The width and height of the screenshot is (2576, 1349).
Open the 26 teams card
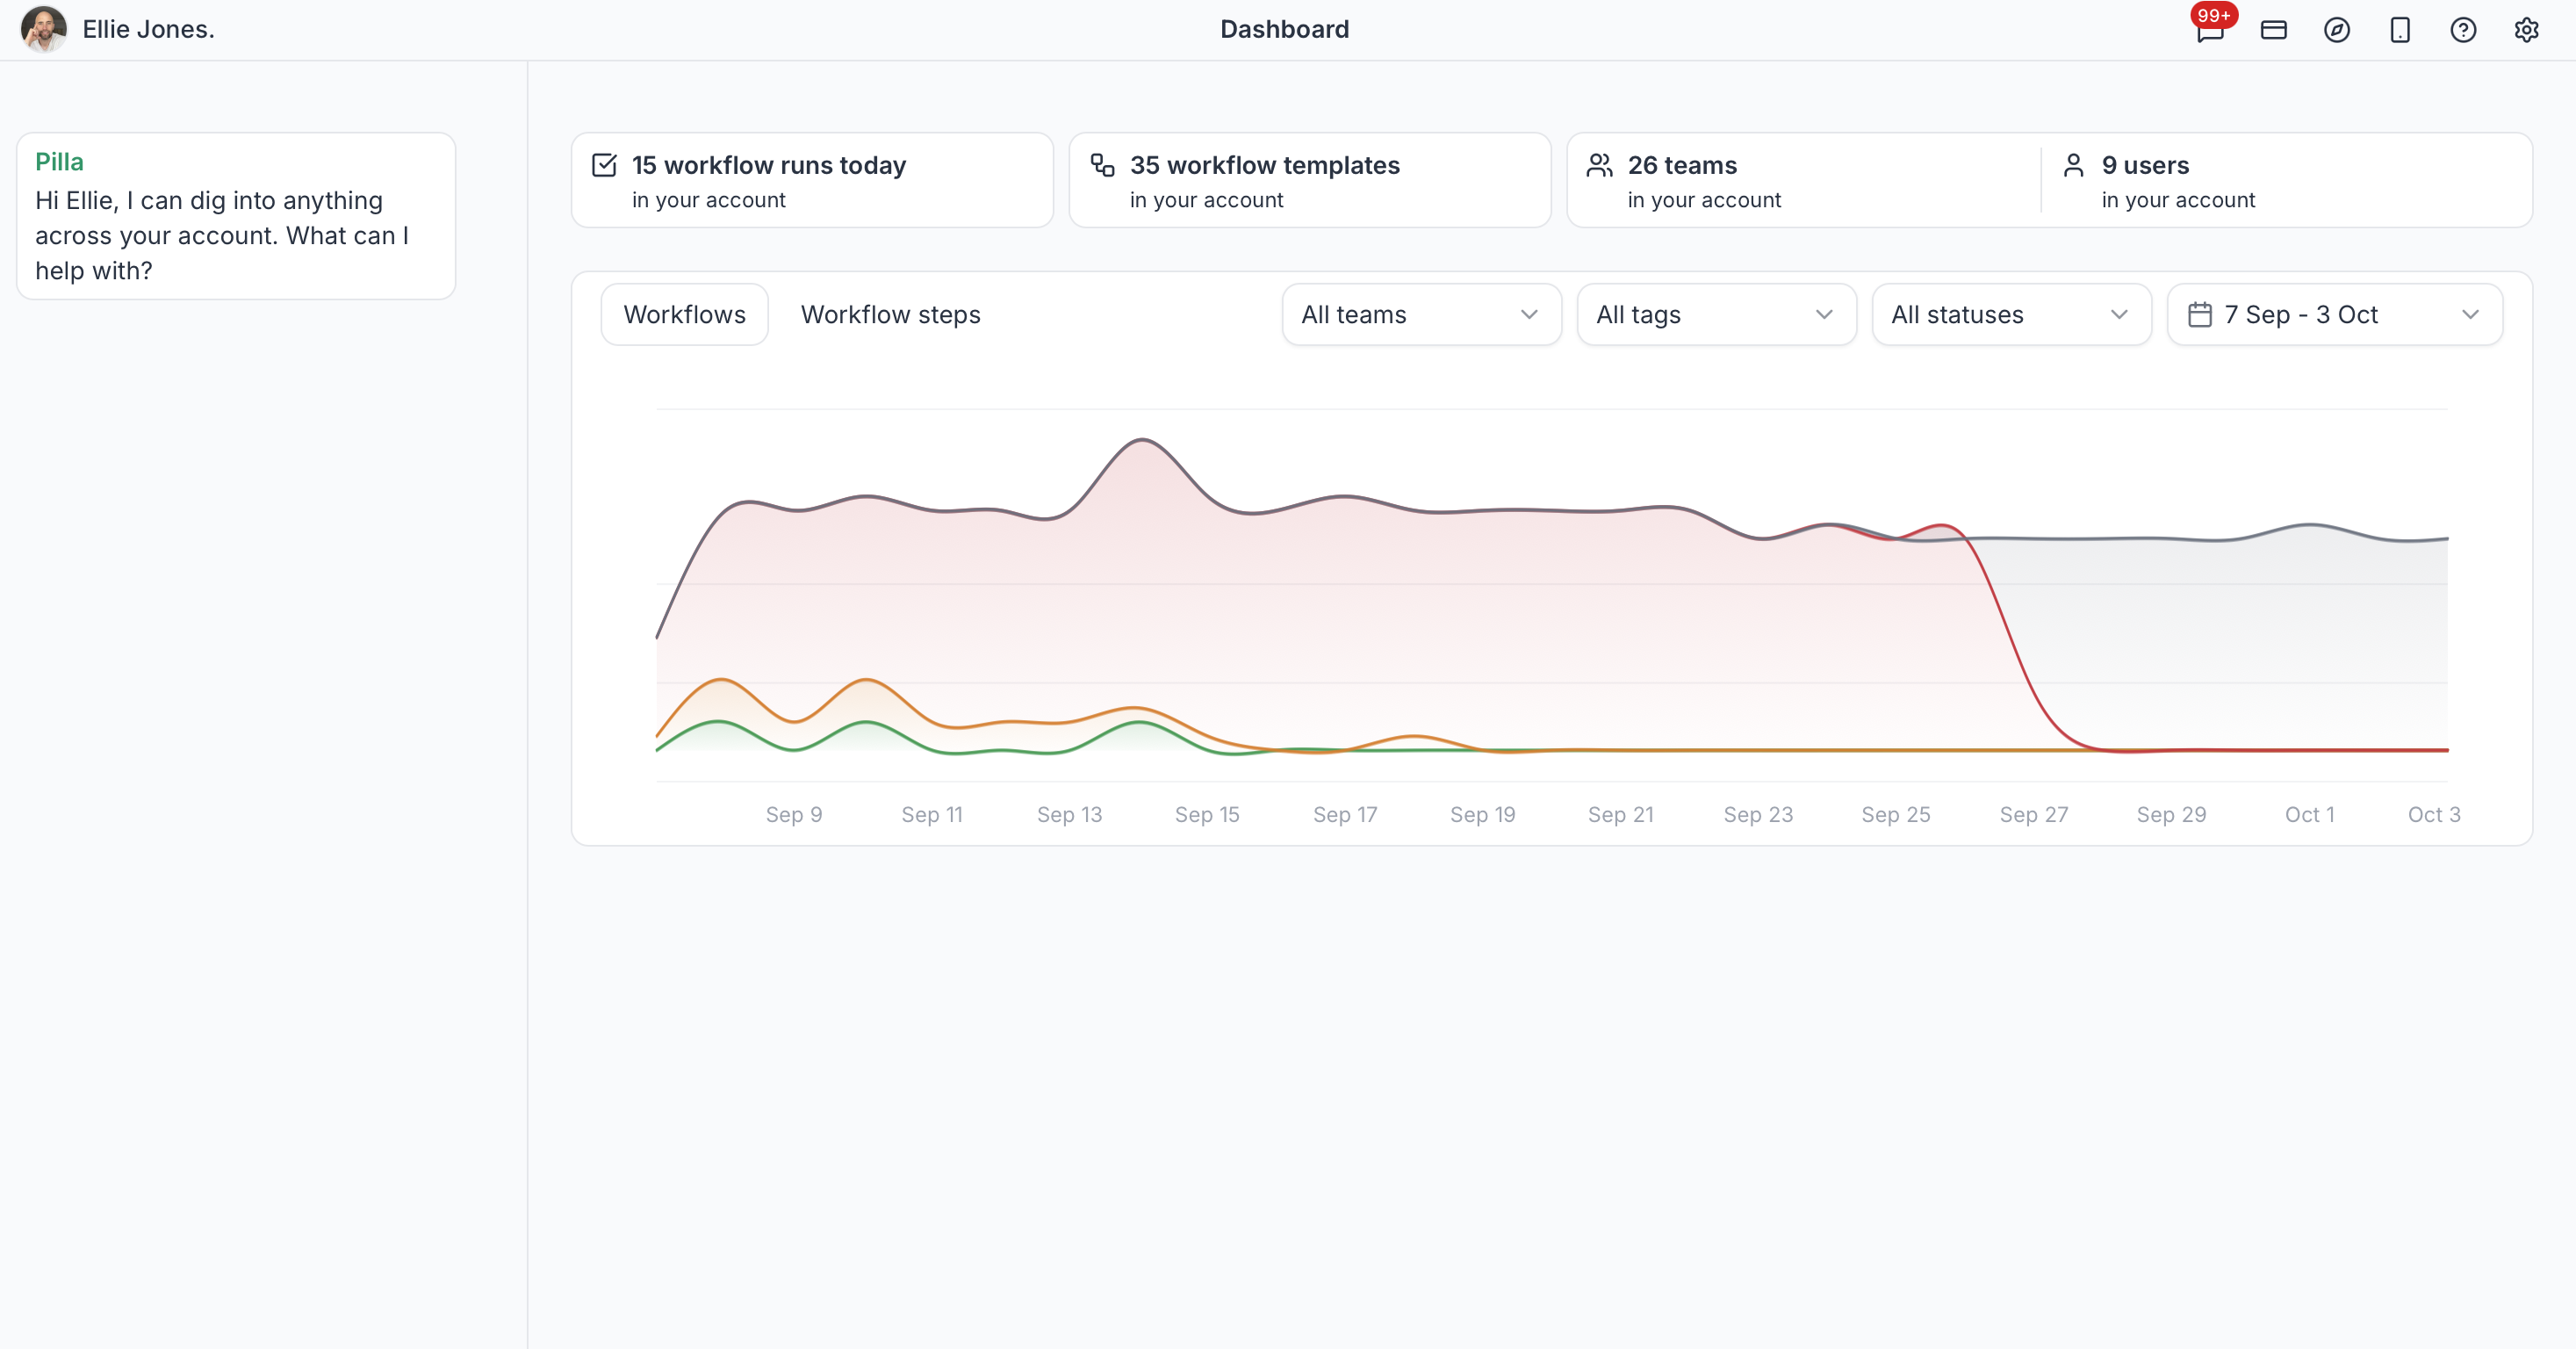click(1803, 180)
